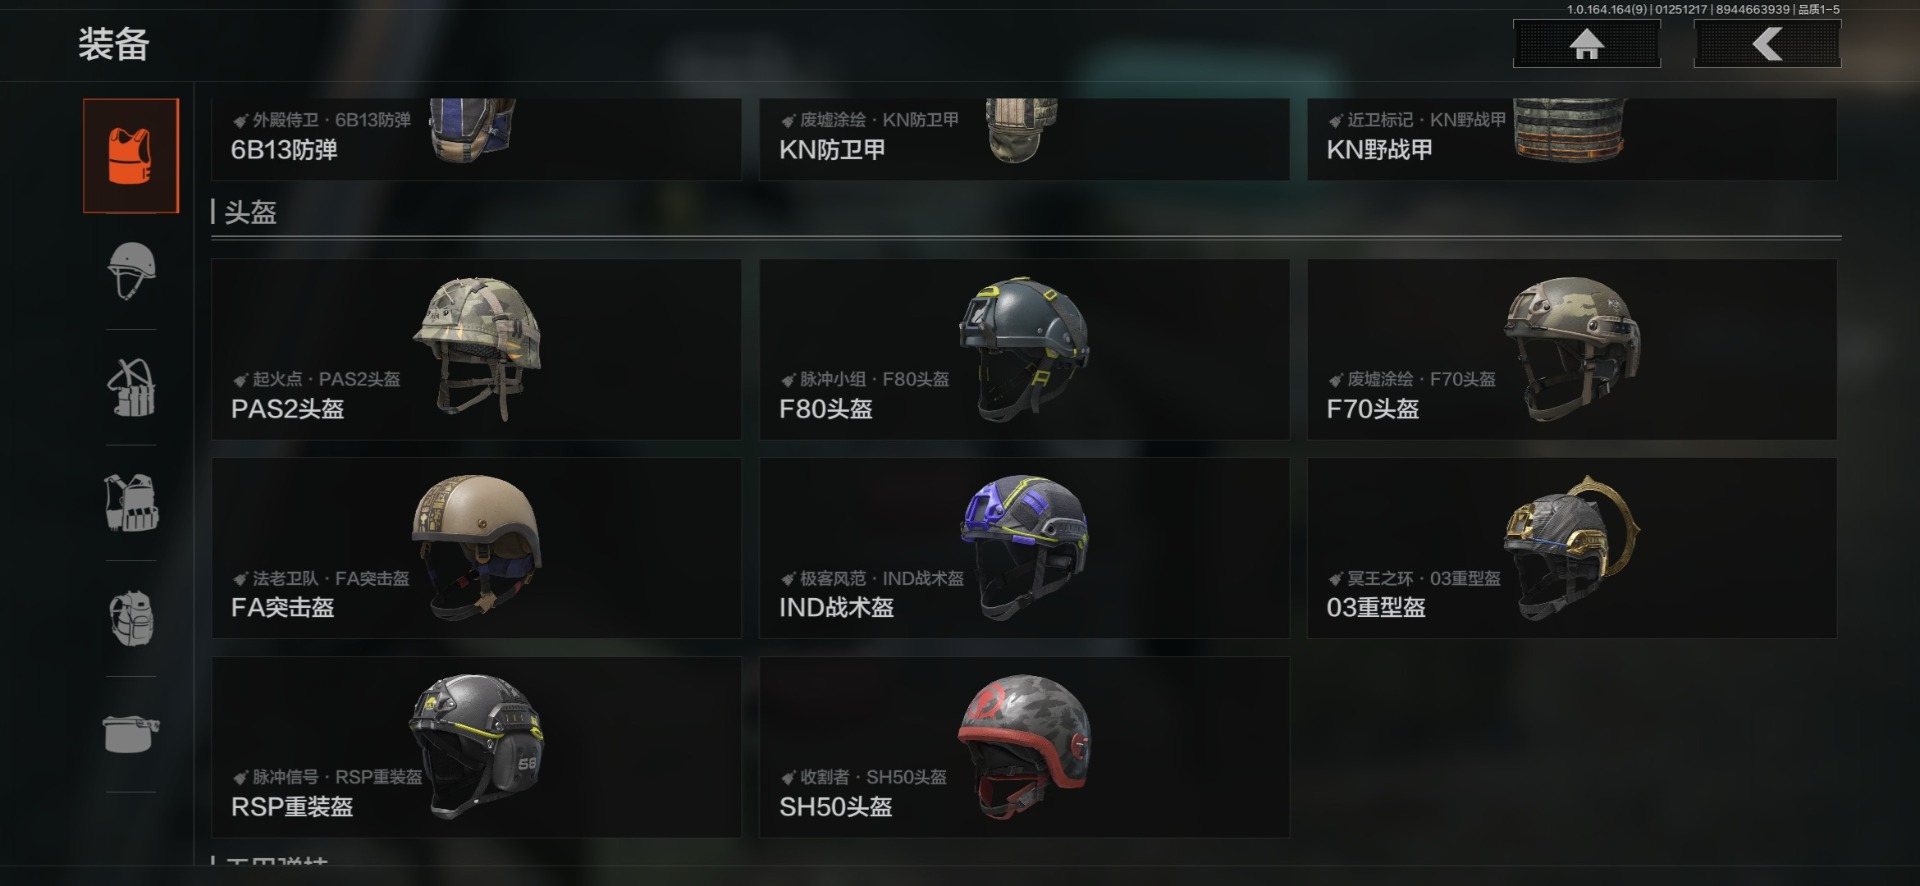Open the PAS2头盔 helmet card
This screenshot has height=886, width=1920.
tap(476, 349)
